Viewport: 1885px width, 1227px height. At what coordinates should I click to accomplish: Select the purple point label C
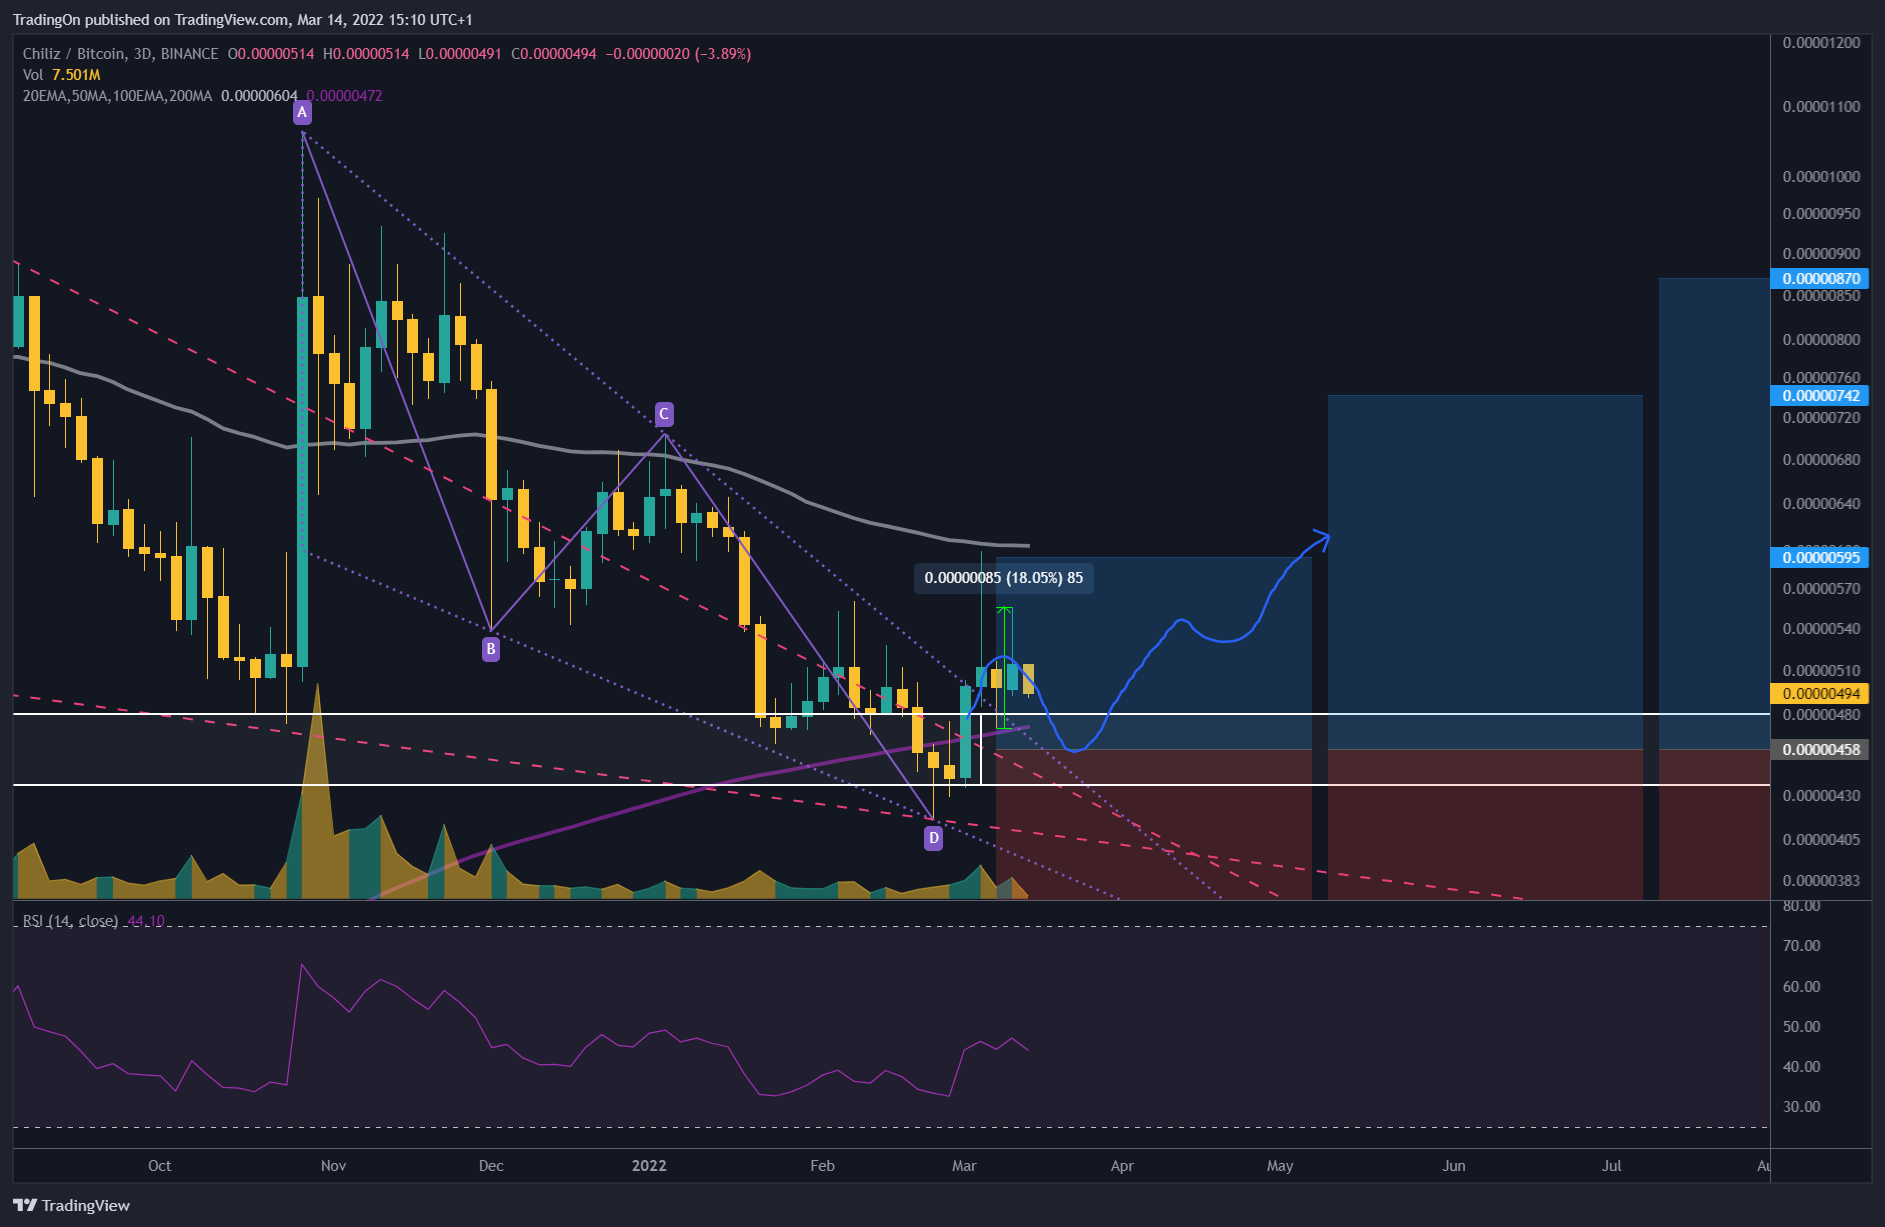[x=664, y=414]
